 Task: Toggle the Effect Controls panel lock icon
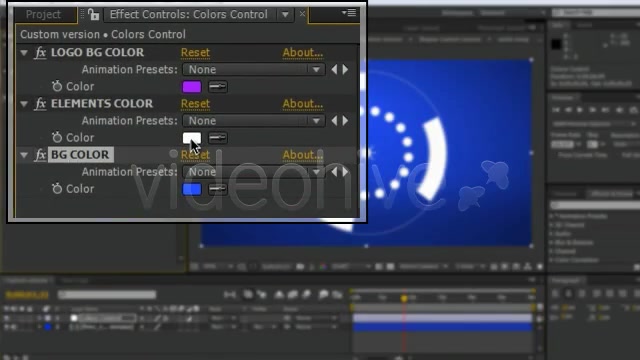click(93, 15)
